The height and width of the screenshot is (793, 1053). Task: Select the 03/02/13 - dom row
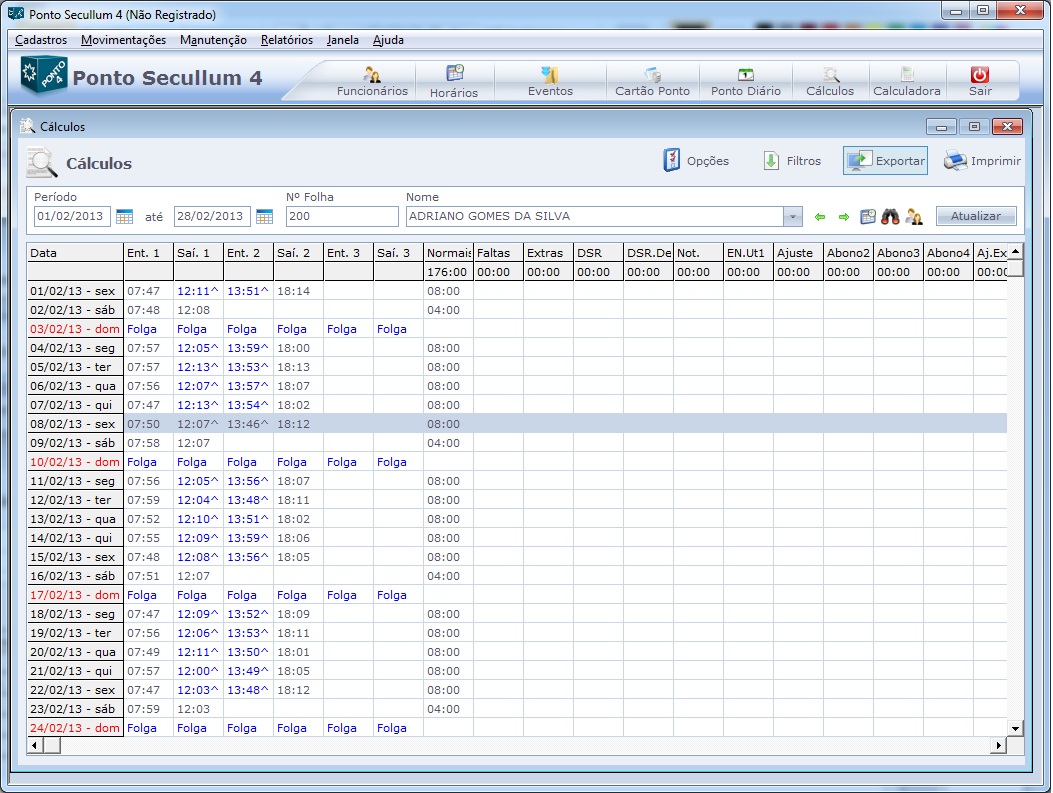(517, 329)
